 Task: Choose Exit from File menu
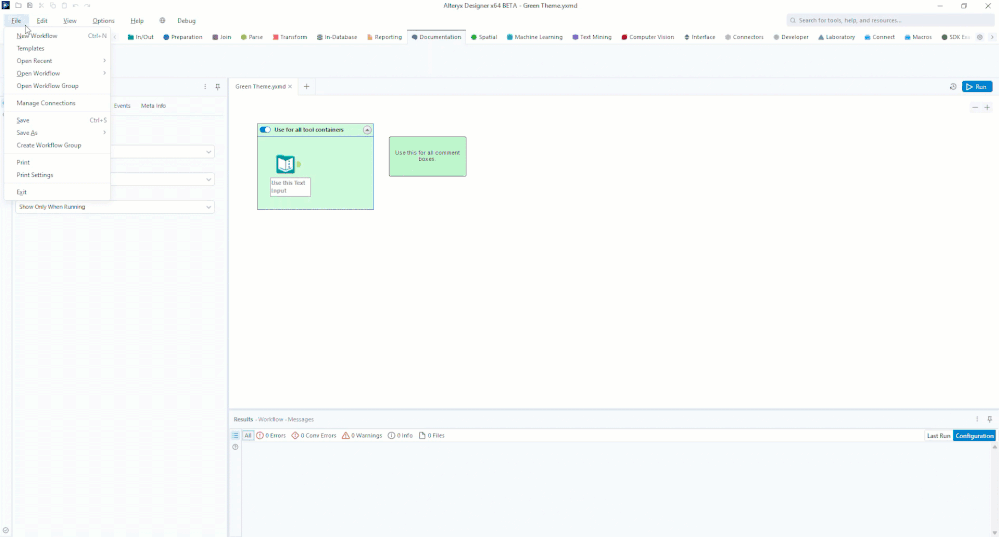pos(57,192)
